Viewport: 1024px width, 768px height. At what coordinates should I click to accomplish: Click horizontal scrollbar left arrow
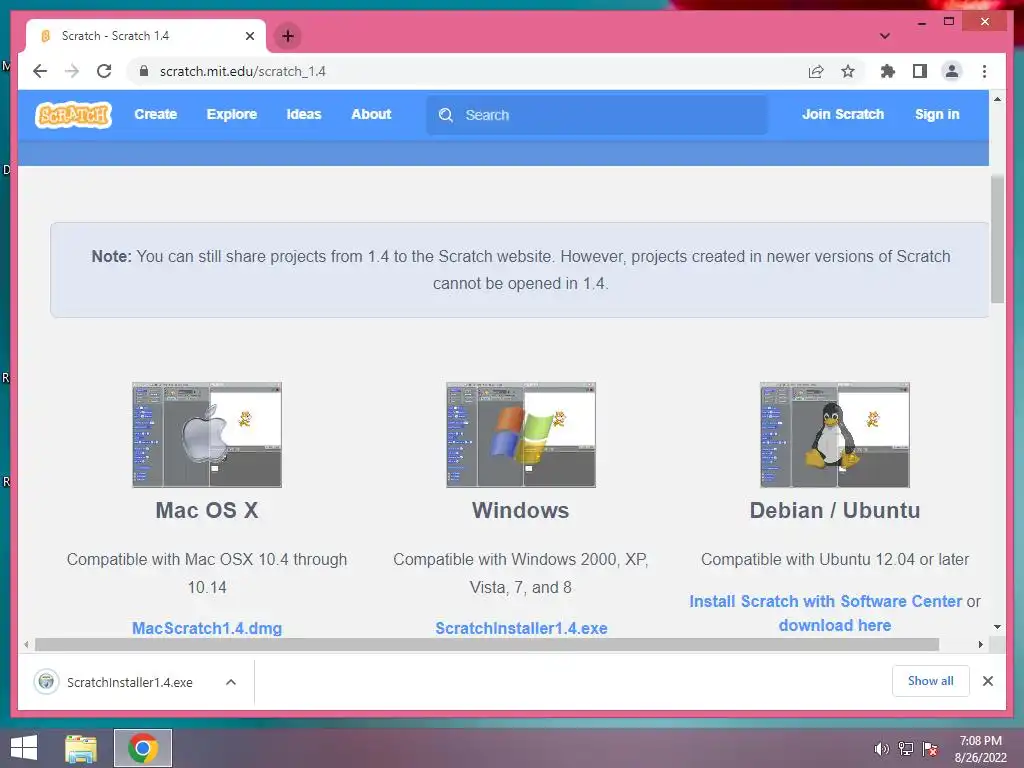click(x=26, y=645)
